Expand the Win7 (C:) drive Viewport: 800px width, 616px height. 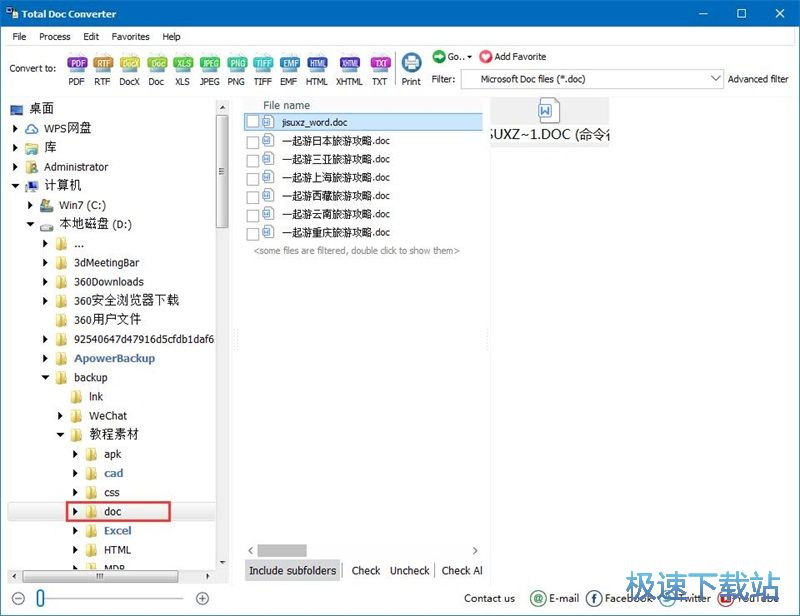(x=31, y=205)
